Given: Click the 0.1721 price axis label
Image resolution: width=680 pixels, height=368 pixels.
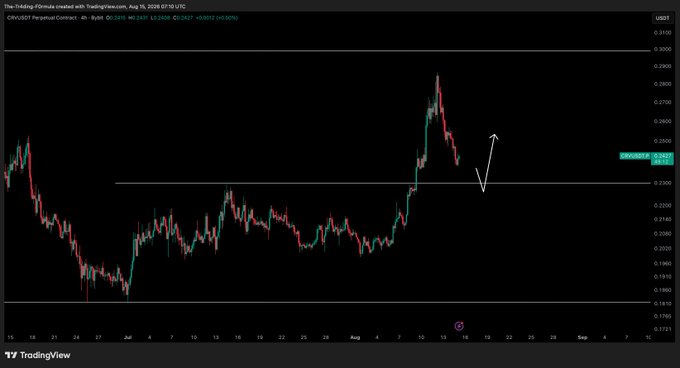Looking at the screenshot, I should 662,329.
